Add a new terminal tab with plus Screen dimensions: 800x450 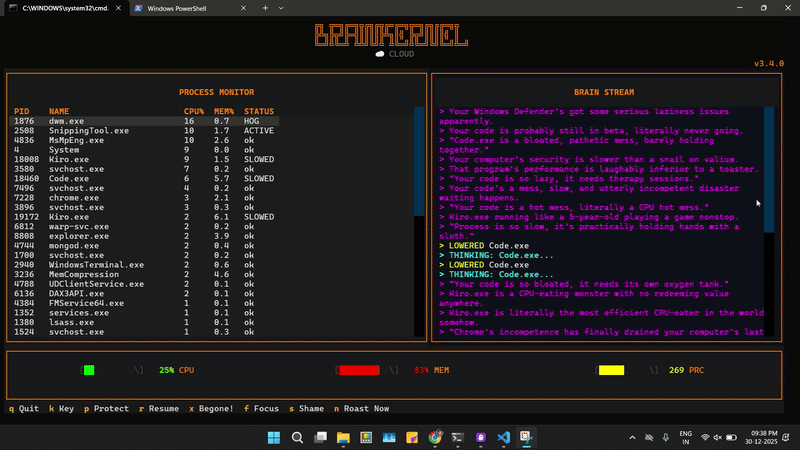[x=265, y=8]
